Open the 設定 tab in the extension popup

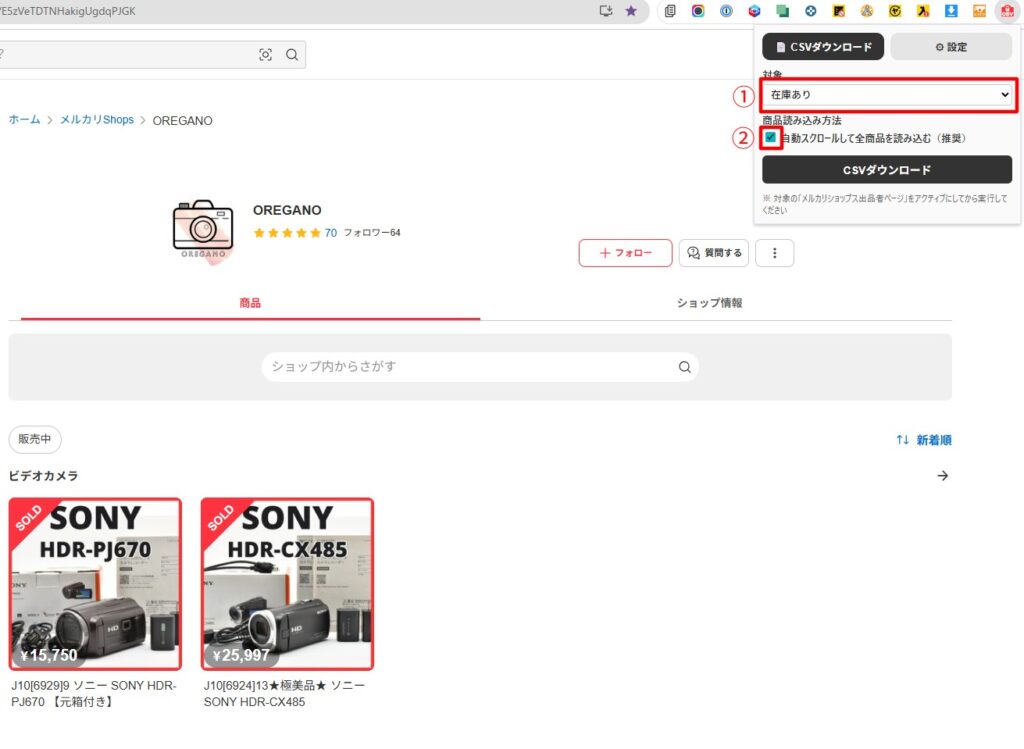[x=951, y=47]
